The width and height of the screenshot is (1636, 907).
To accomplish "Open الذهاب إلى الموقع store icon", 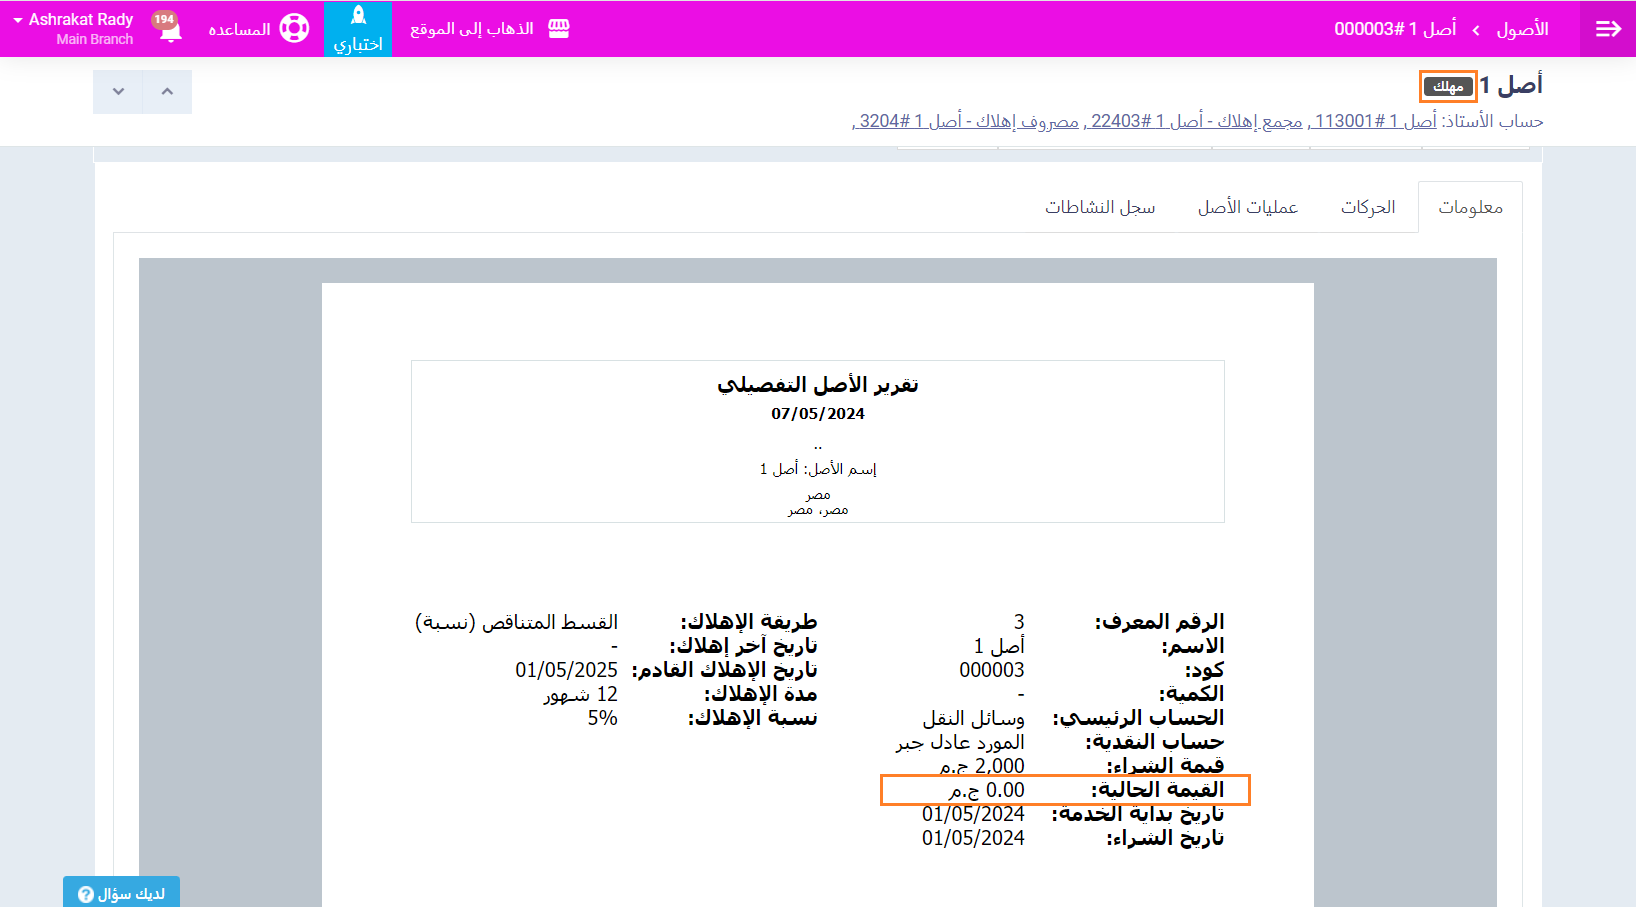I will [558, 29].
